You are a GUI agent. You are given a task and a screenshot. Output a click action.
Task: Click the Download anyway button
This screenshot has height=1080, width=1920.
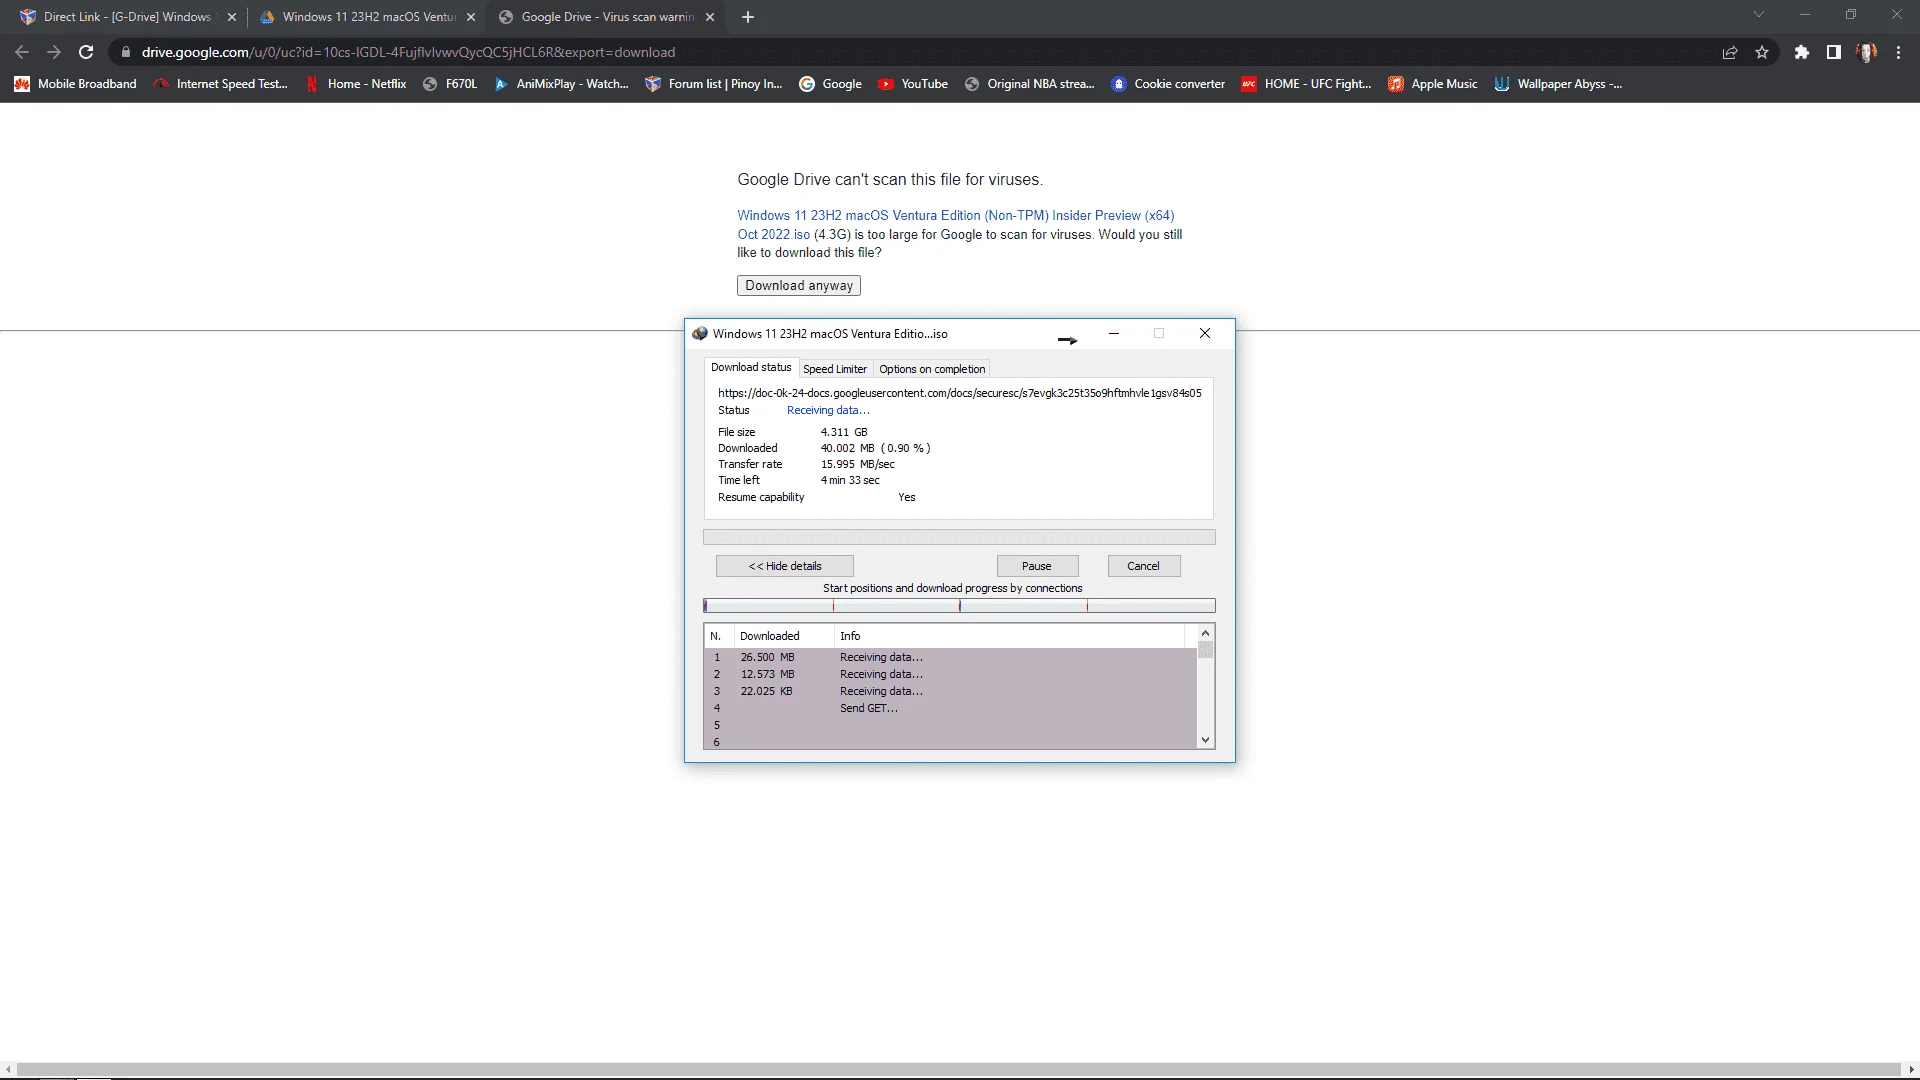coord(799,286)
